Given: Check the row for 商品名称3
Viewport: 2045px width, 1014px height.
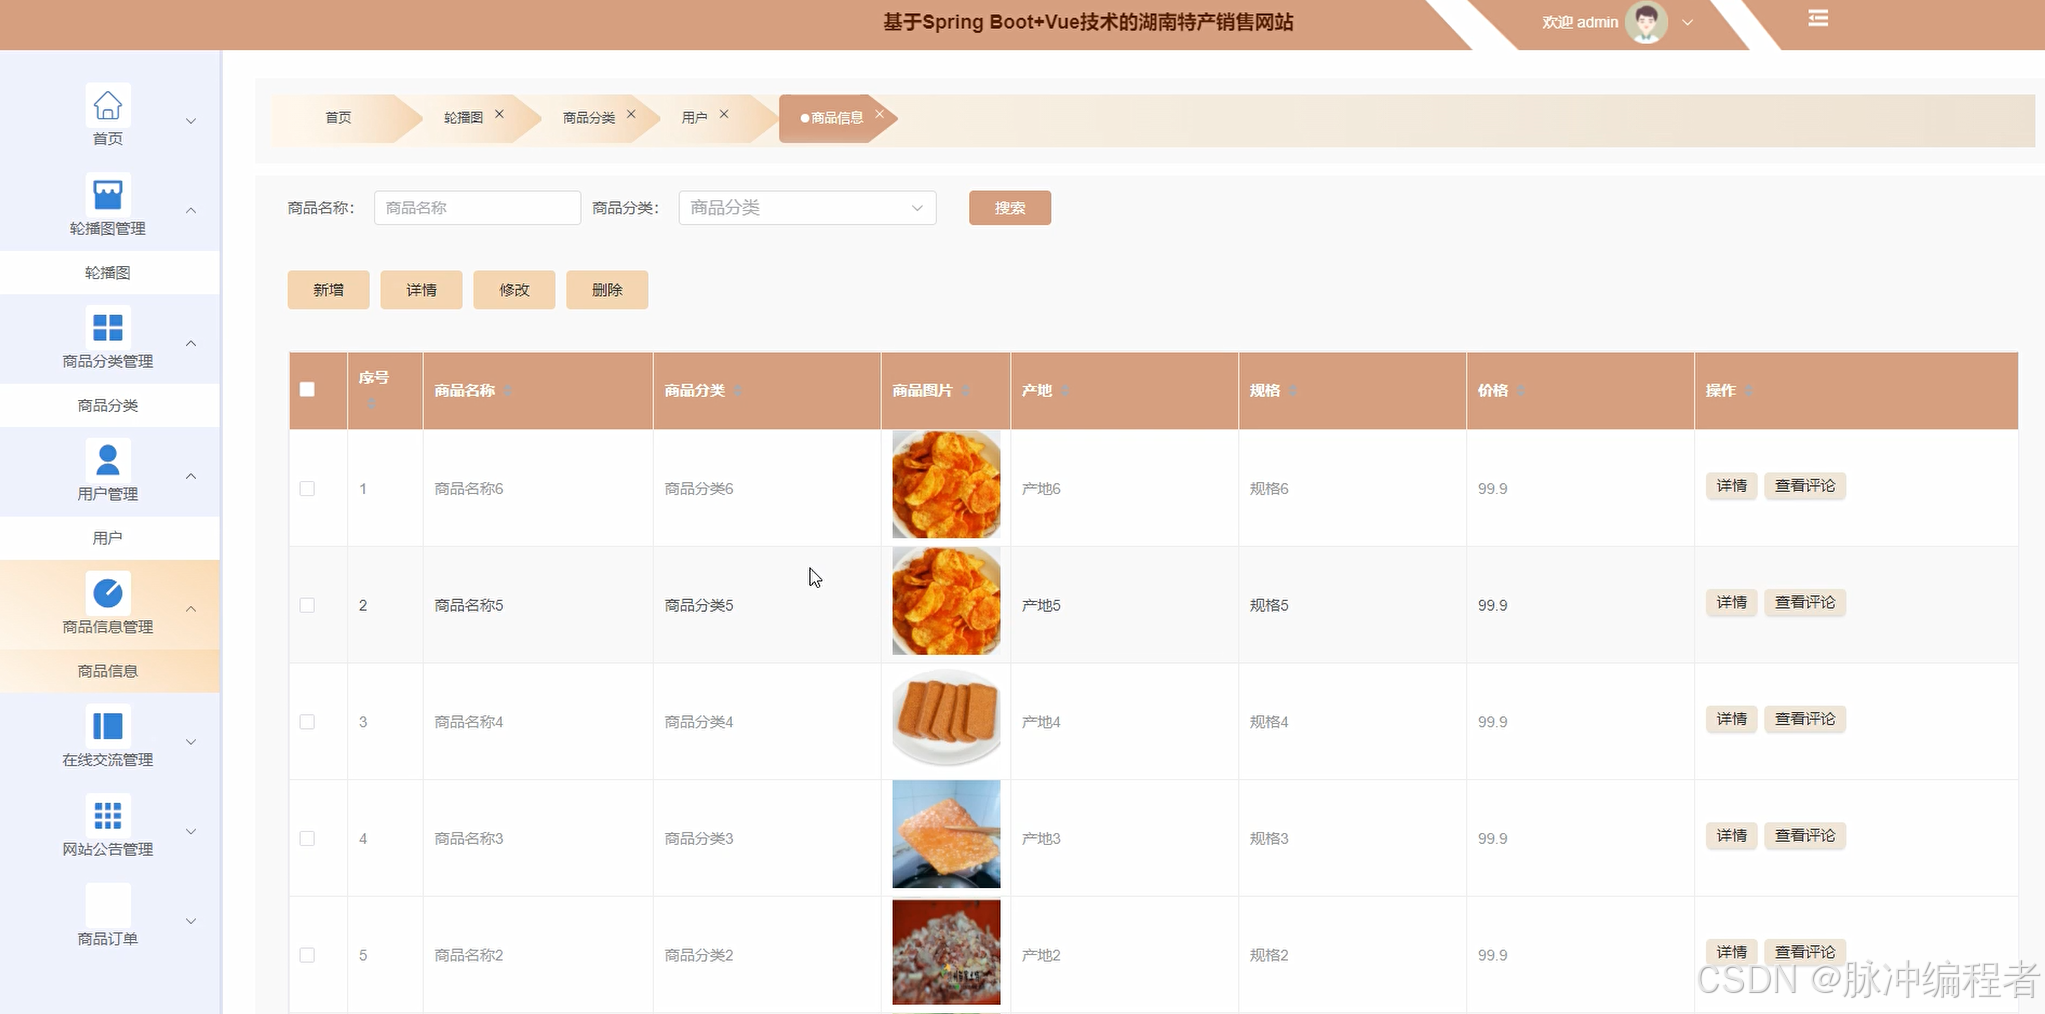Looking at the screenshot, I should pos(307,839).
